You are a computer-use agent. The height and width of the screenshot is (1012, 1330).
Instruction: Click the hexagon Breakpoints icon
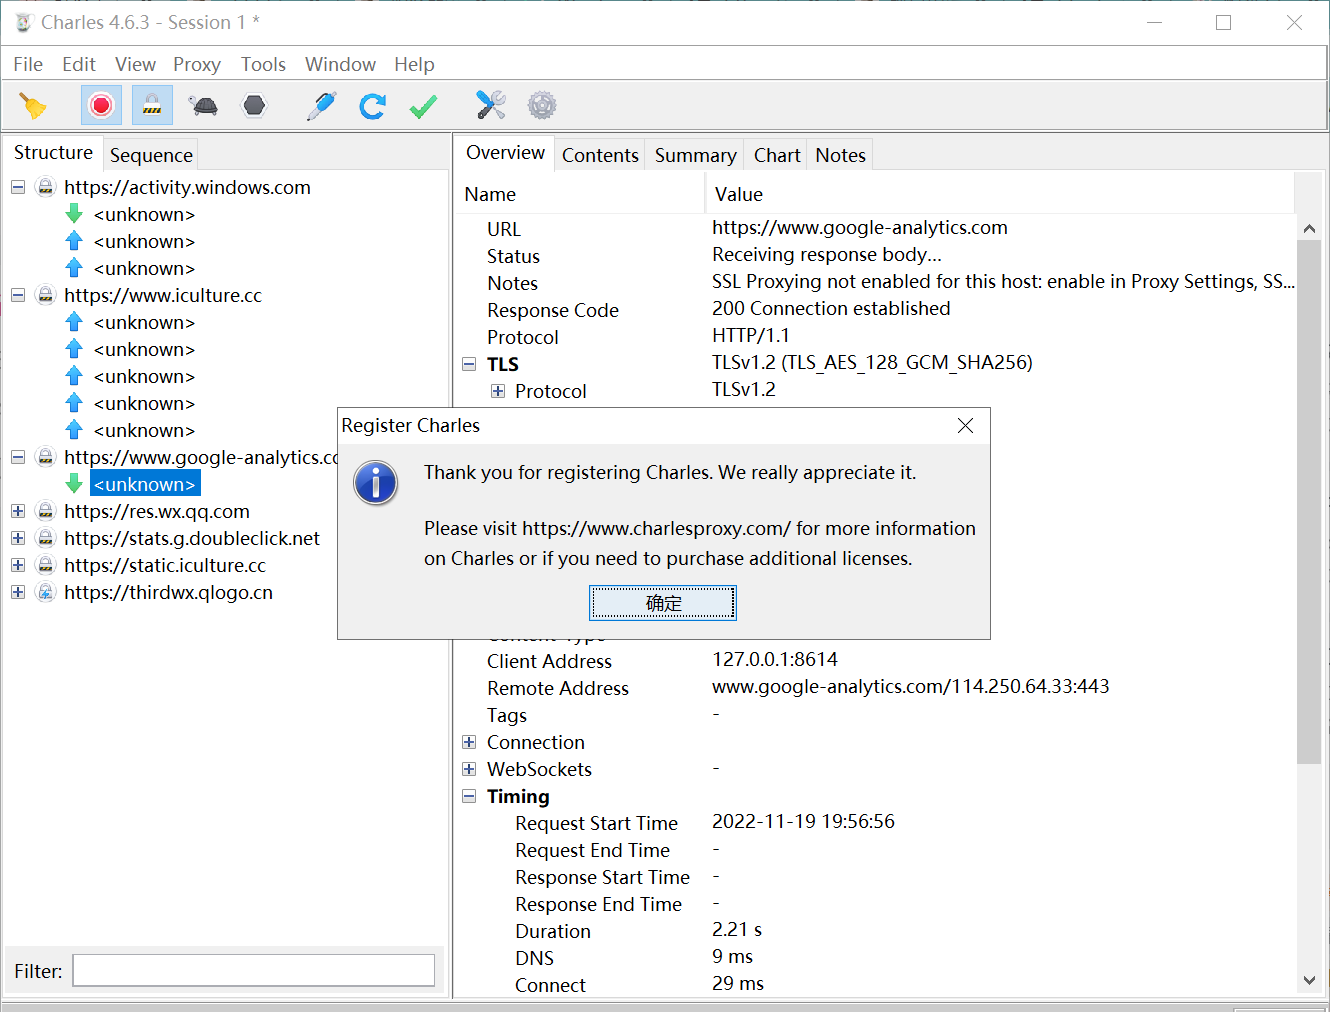255,106
